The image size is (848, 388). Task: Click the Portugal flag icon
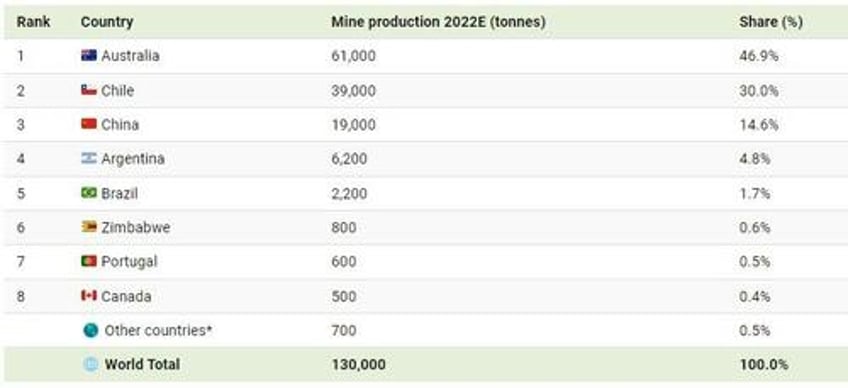click(89, 261)
